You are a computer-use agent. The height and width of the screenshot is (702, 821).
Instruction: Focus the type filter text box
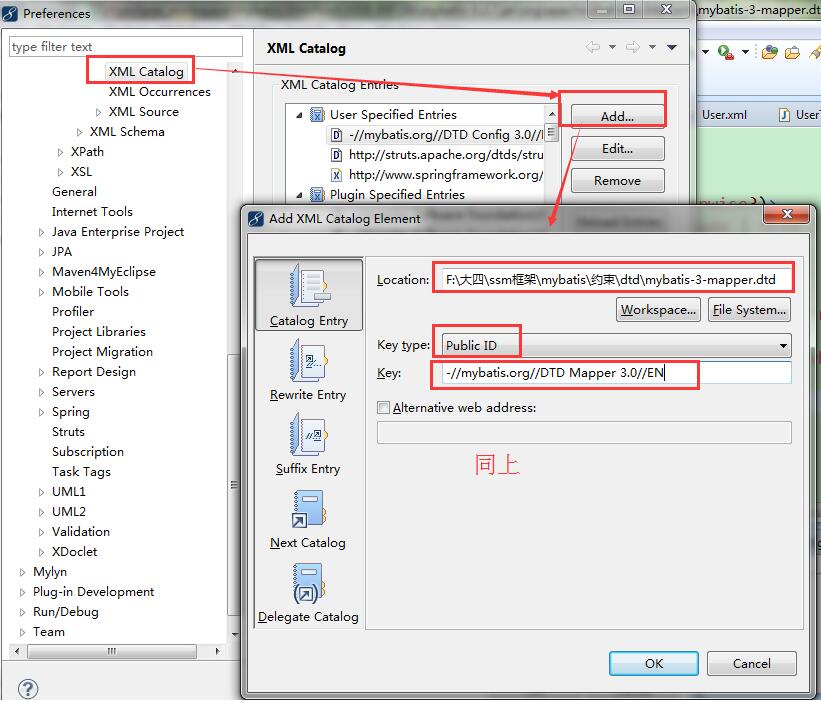click(x=126, y=47)
